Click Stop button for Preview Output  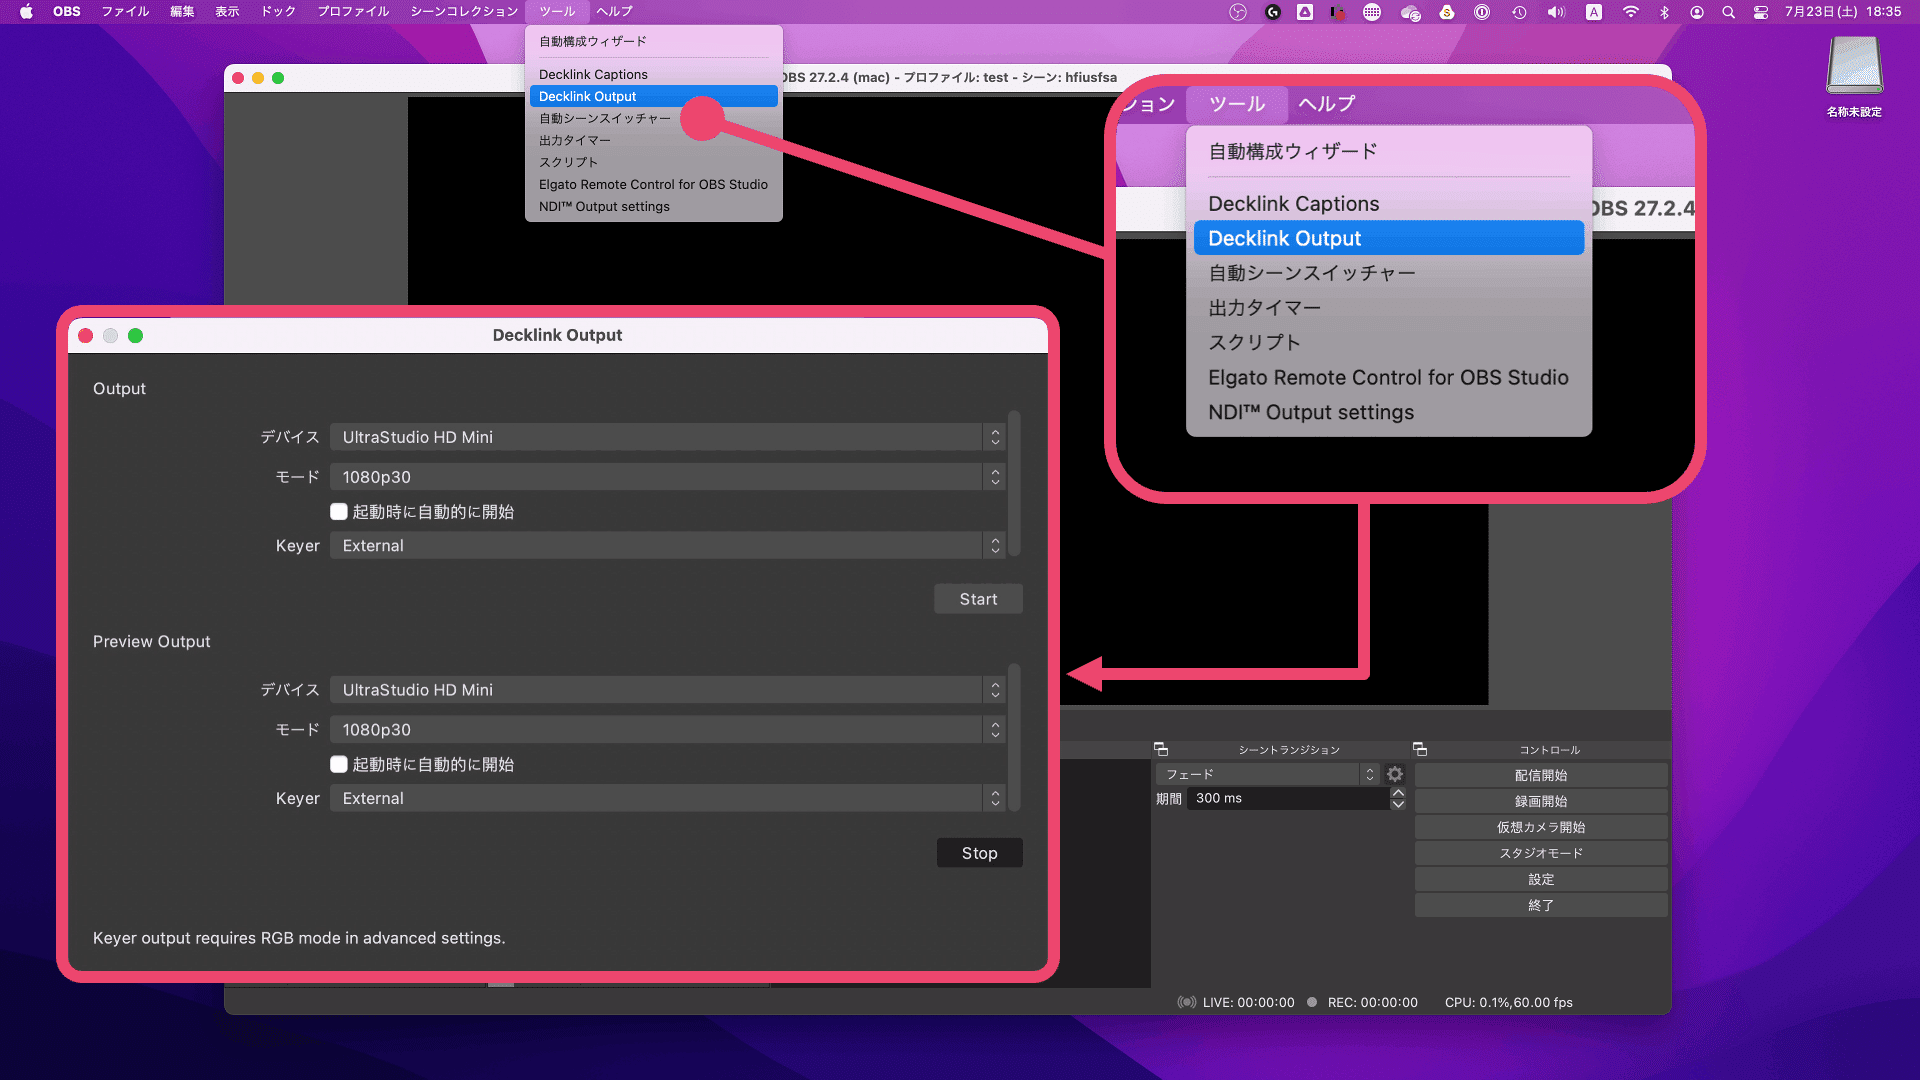pyautogui.click(x=979, y=853)
